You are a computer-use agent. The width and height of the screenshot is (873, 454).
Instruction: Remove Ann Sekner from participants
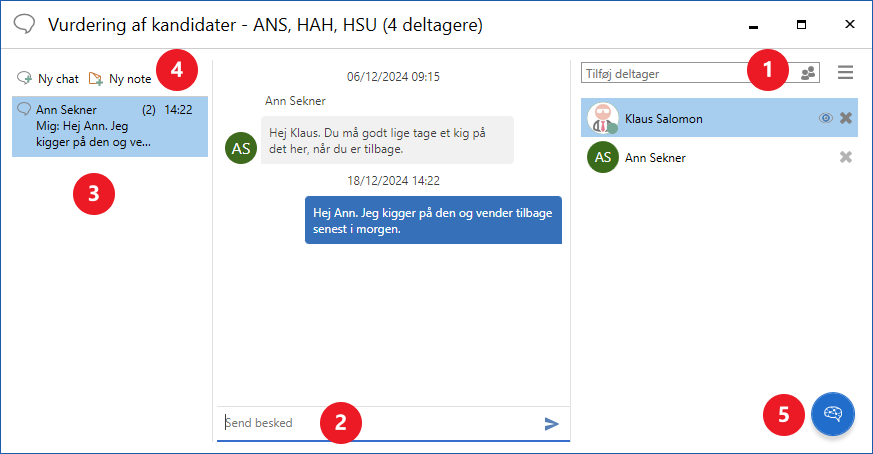pos(846,157)
